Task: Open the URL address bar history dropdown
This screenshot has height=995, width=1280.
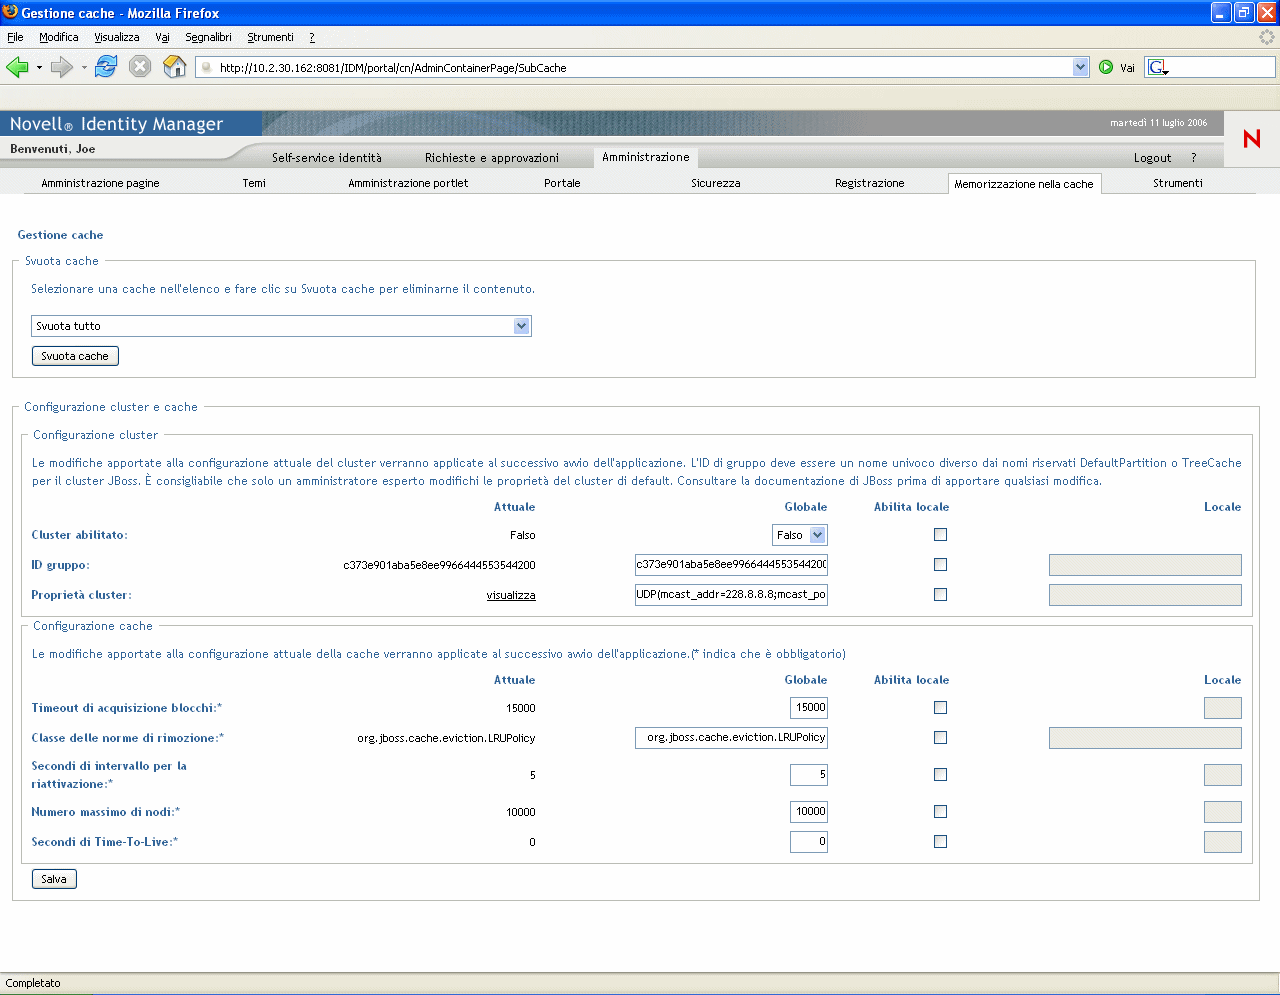Action: tap(1080, 67)
